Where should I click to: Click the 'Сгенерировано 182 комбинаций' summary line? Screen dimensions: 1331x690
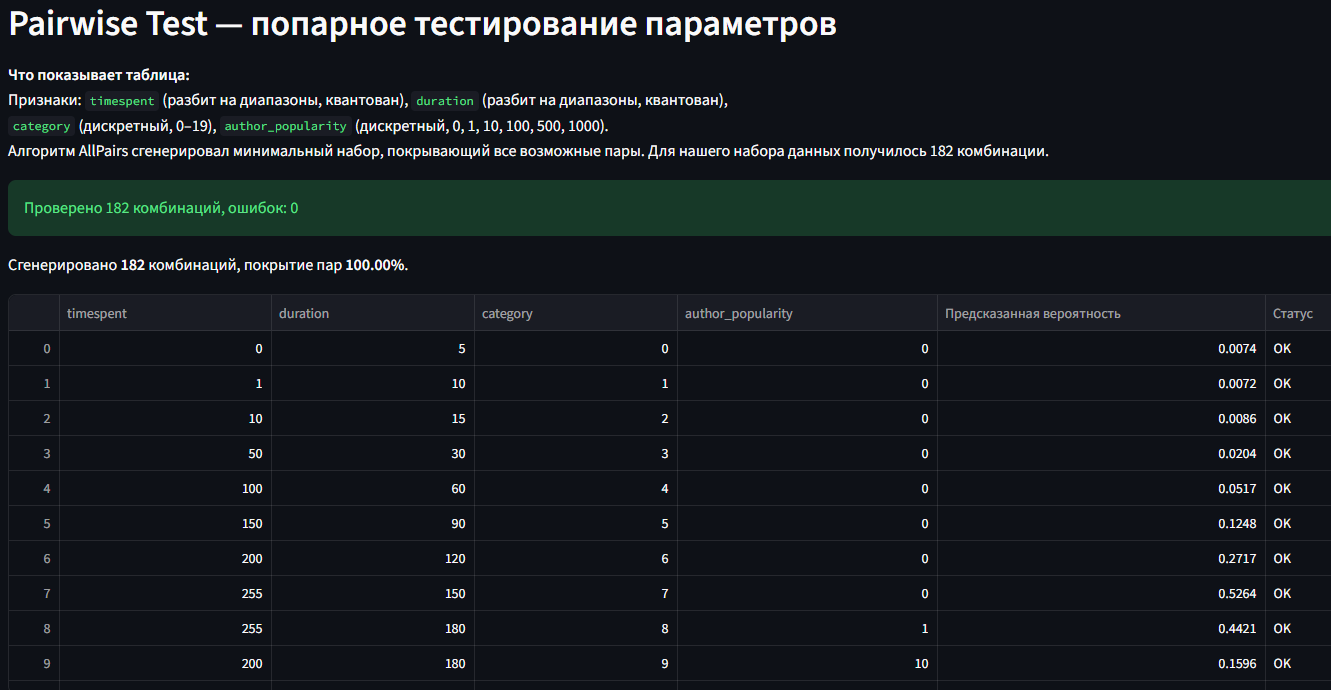point(208,265)
